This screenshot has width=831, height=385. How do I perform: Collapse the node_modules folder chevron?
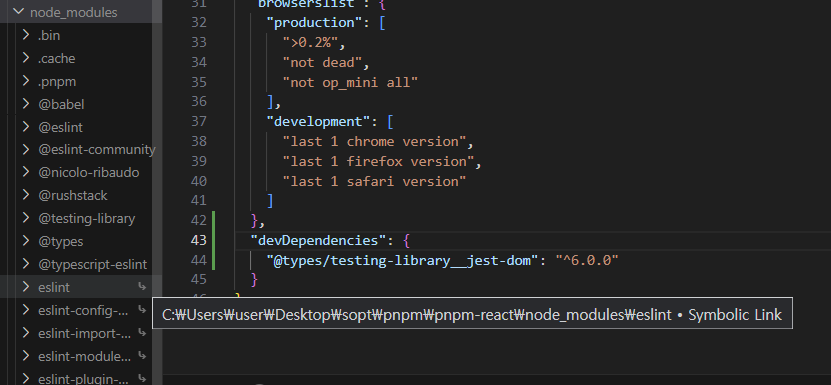coord(19,11)
